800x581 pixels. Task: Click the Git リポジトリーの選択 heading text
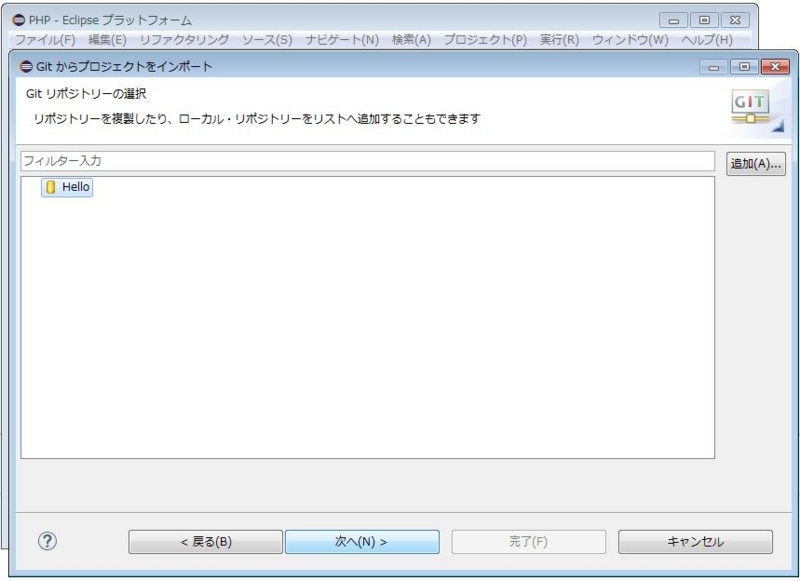[x=86, y=94]
